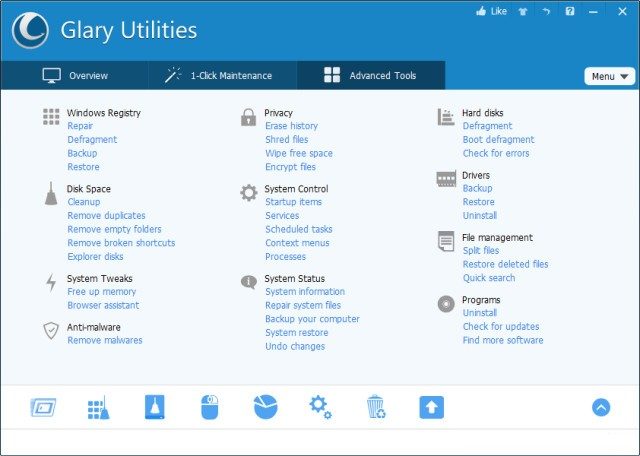Viewport: 640px width, 456px height.
Task: Click the undo arrow icon in title bar
Action: [x=546, y=12]
